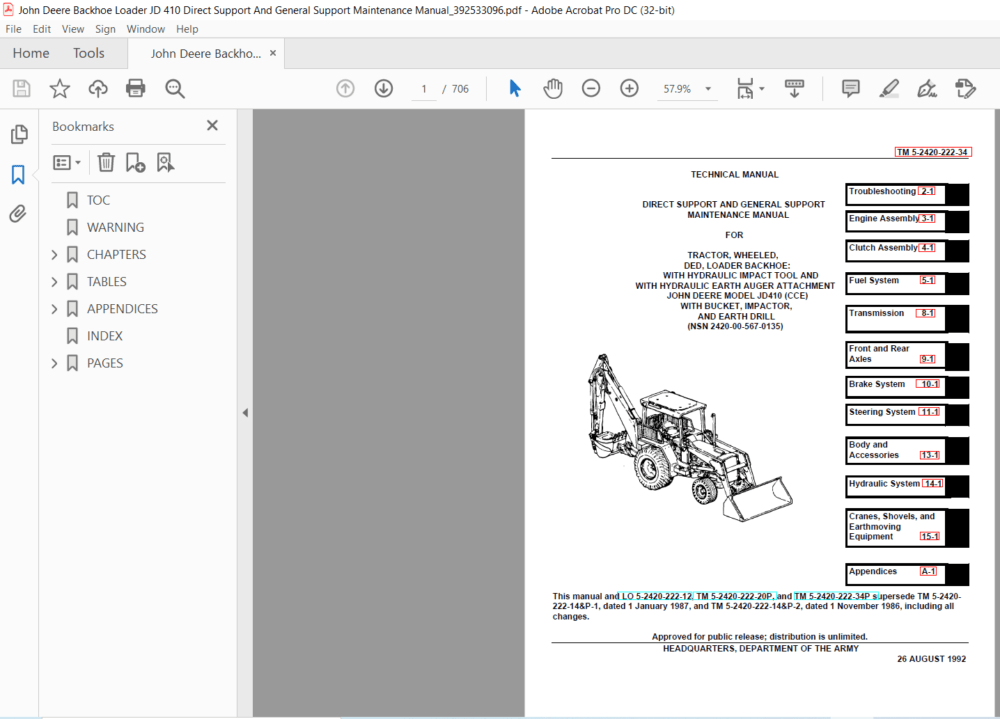This screenshot has width=1000, height=719.
Task: Select the TOC bookmark
Action: (x=98, y=200)
